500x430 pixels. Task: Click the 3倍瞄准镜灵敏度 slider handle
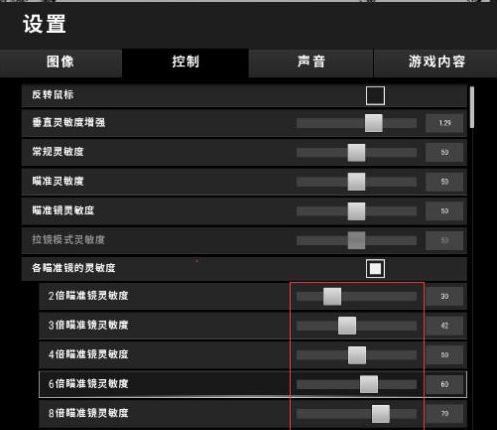coord(347,326)
